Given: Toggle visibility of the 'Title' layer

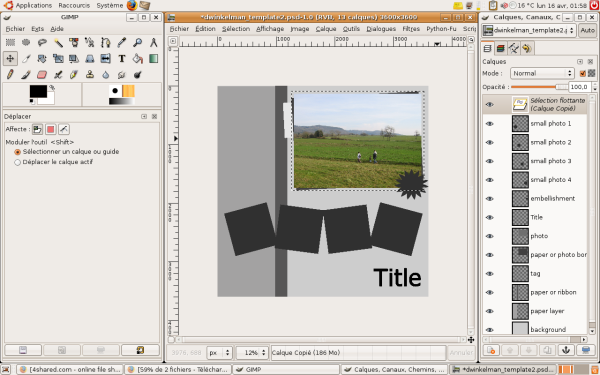Looking at the screenshot, I should (489, 217).
